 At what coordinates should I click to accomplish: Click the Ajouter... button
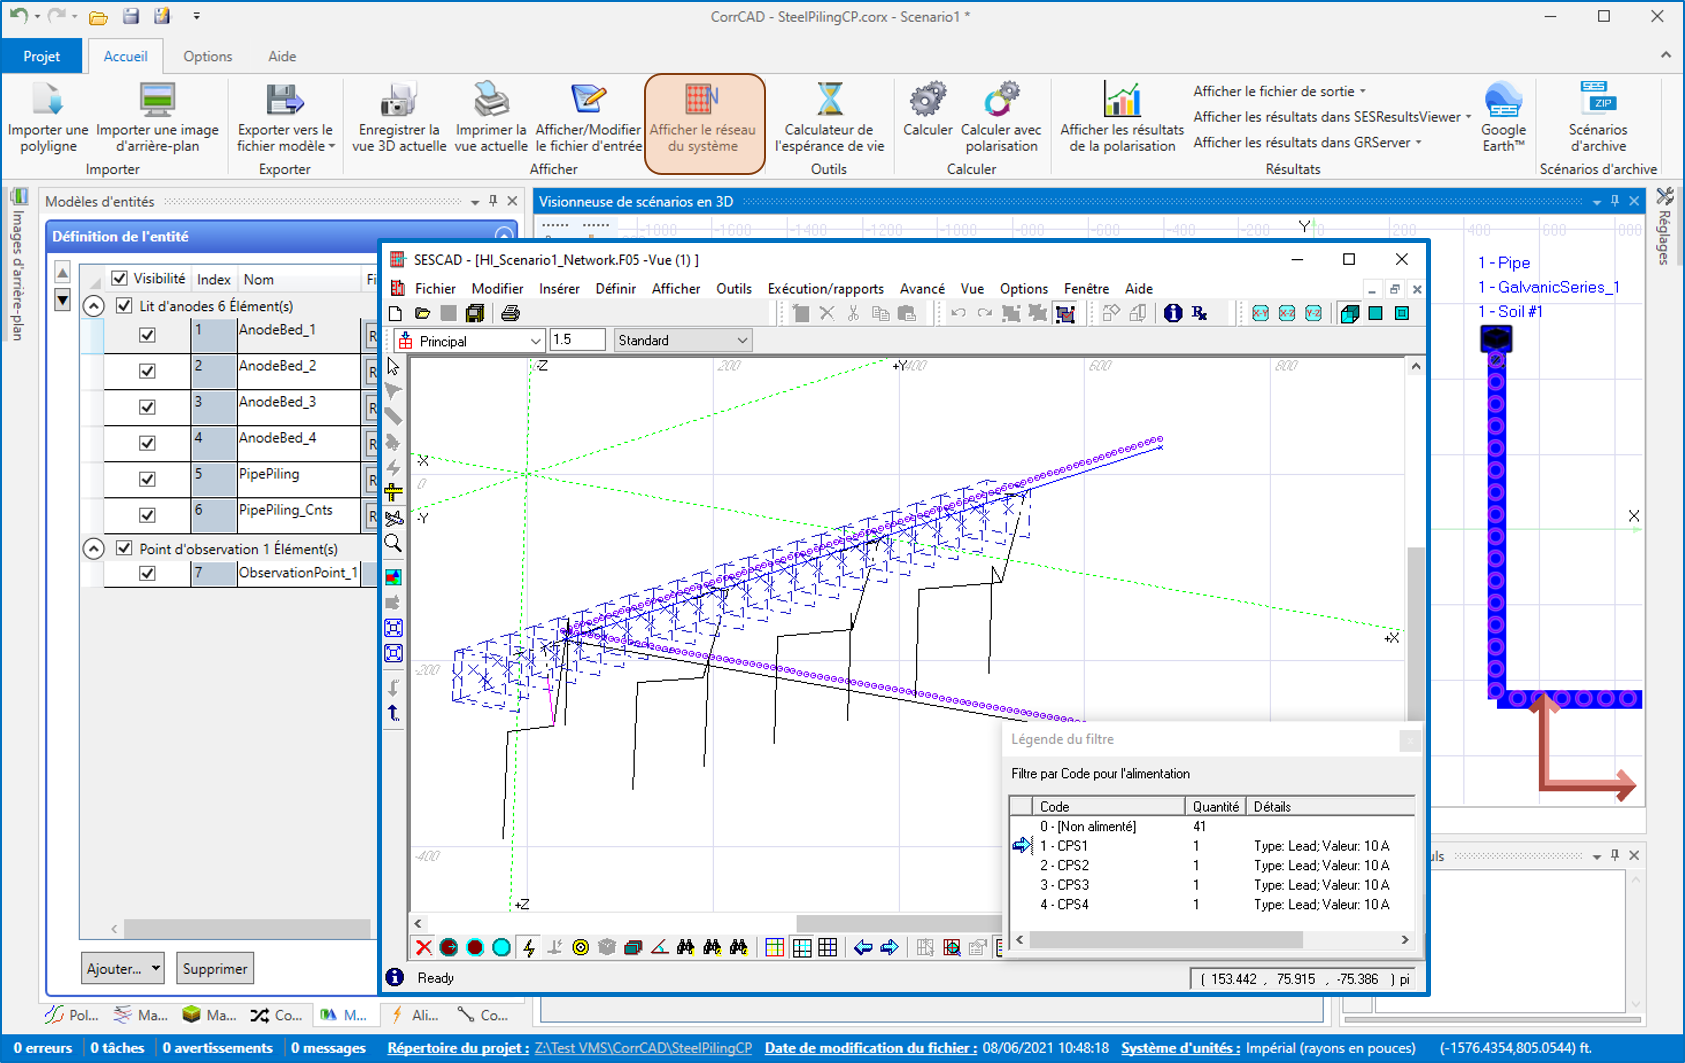pos(123,968)
